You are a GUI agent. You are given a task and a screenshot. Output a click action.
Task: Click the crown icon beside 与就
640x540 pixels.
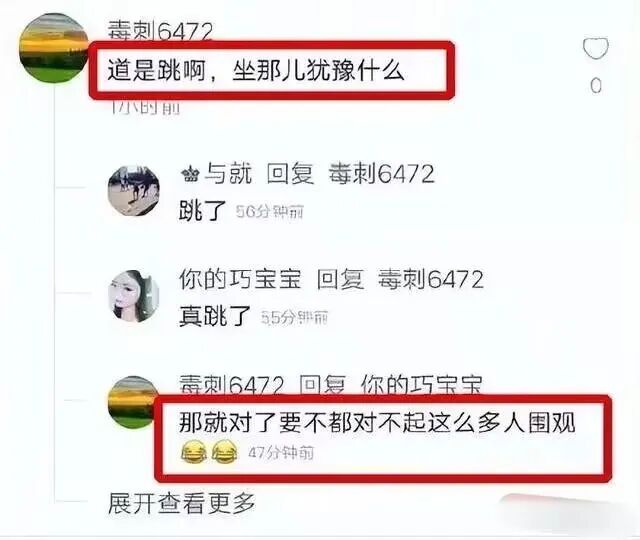point(190,174)
